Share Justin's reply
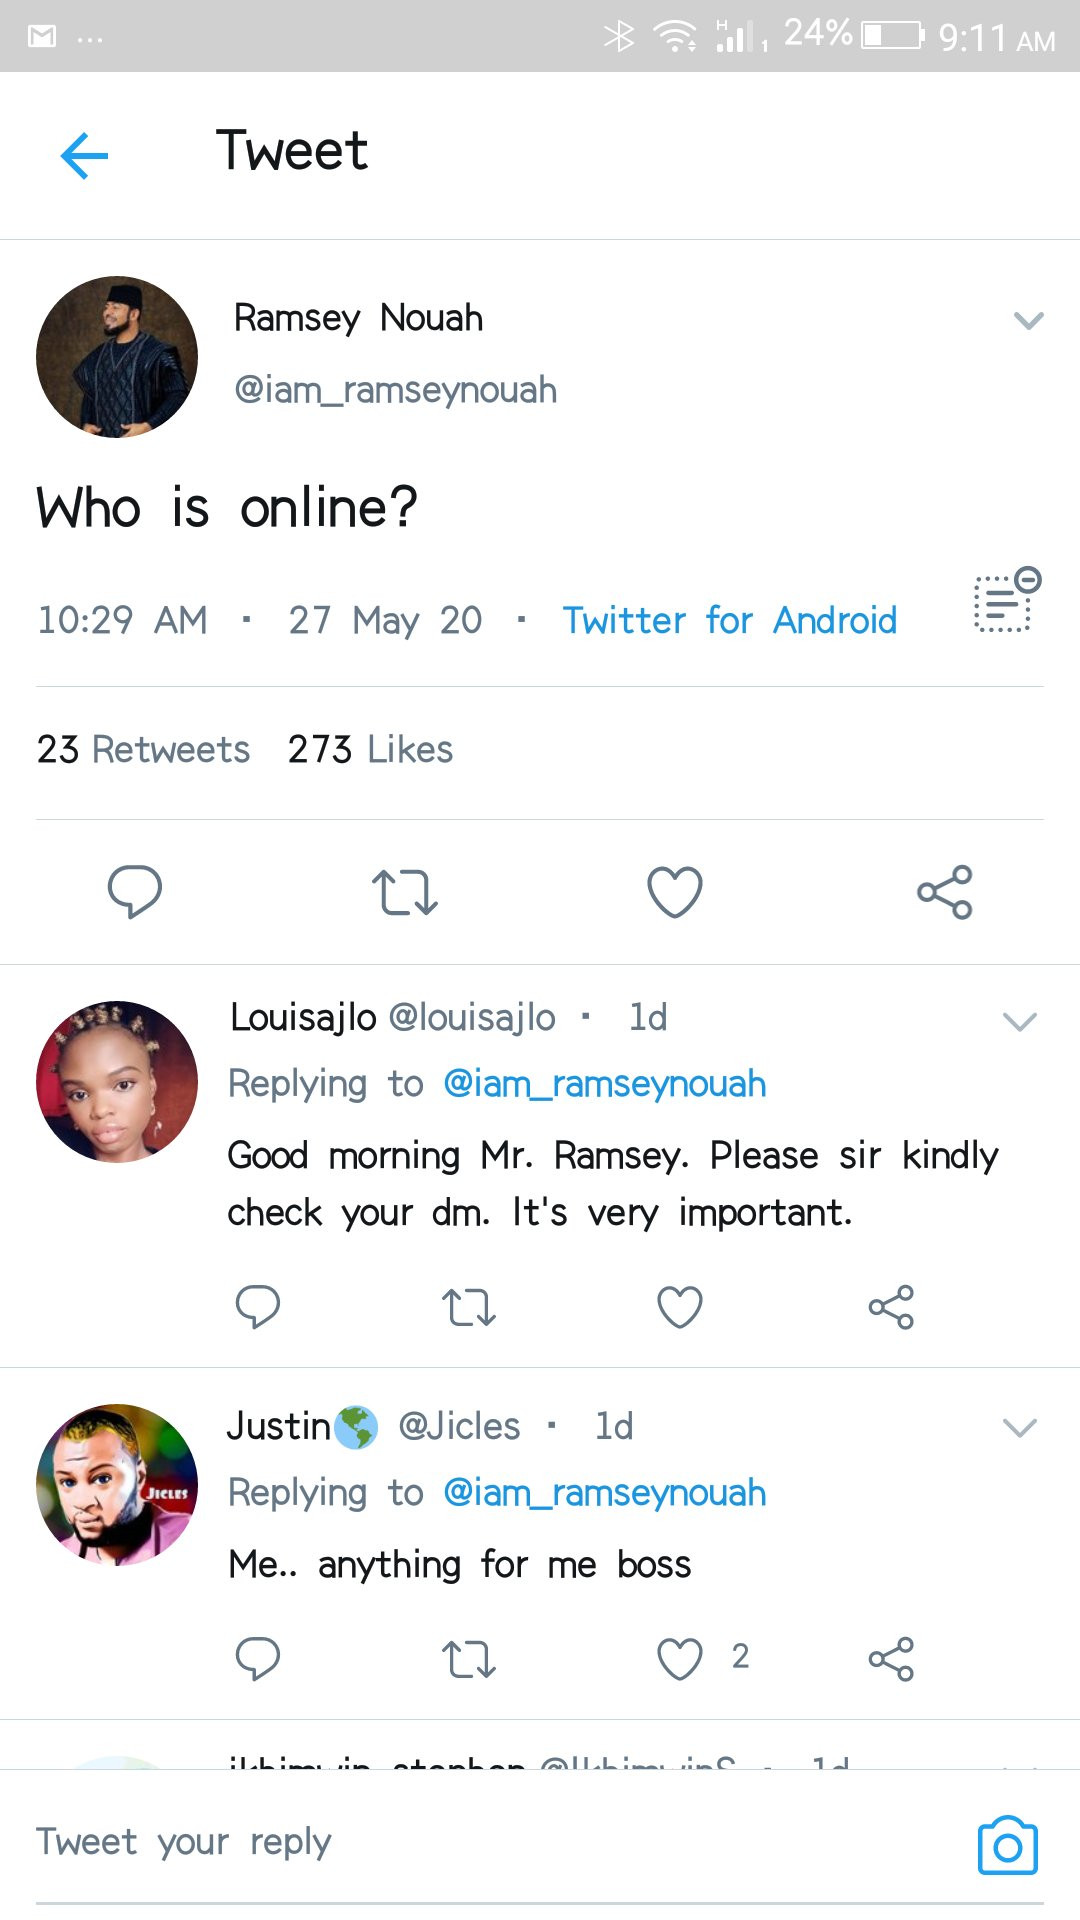This screenshot has height=1920, width=1080. coord(891,1659)
